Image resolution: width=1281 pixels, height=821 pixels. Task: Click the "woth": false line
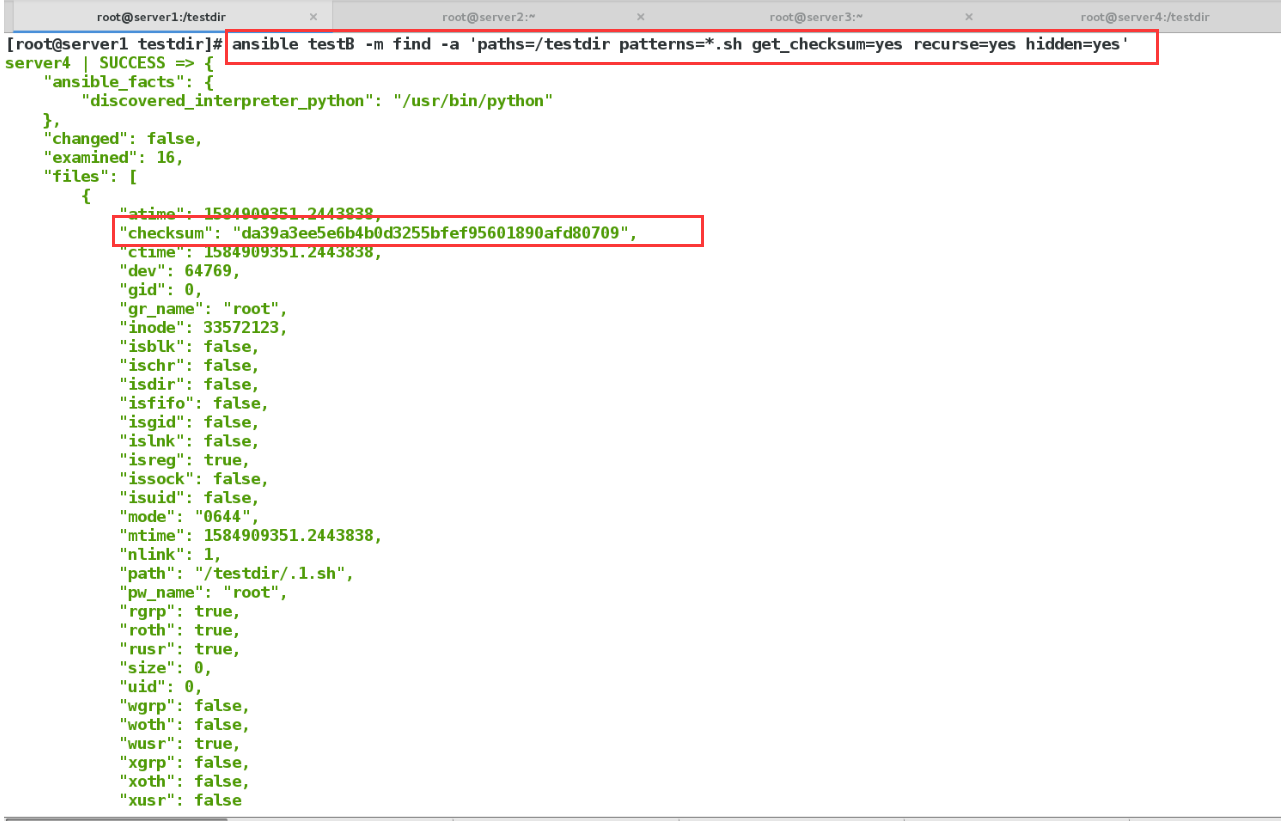click(x=184, y=725)
